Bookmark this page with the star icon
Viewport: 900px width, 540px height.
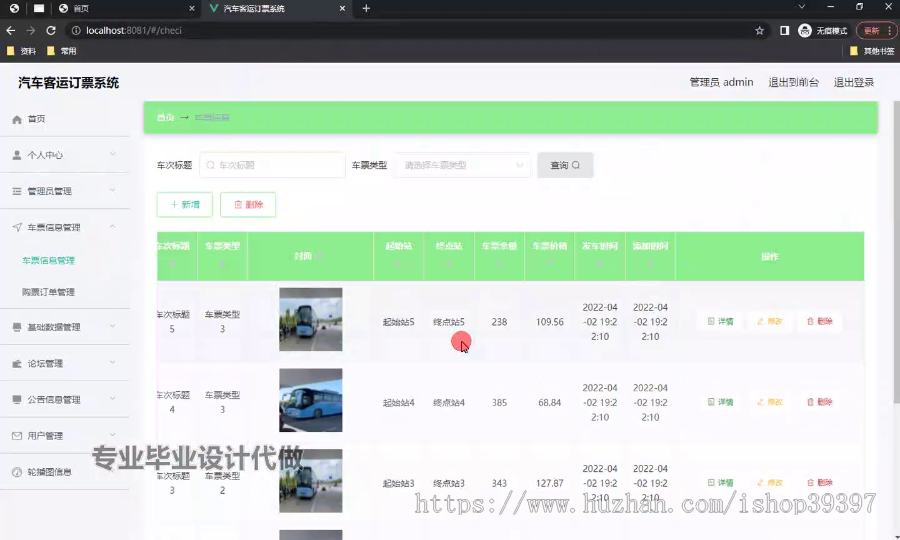pos(759,30)
